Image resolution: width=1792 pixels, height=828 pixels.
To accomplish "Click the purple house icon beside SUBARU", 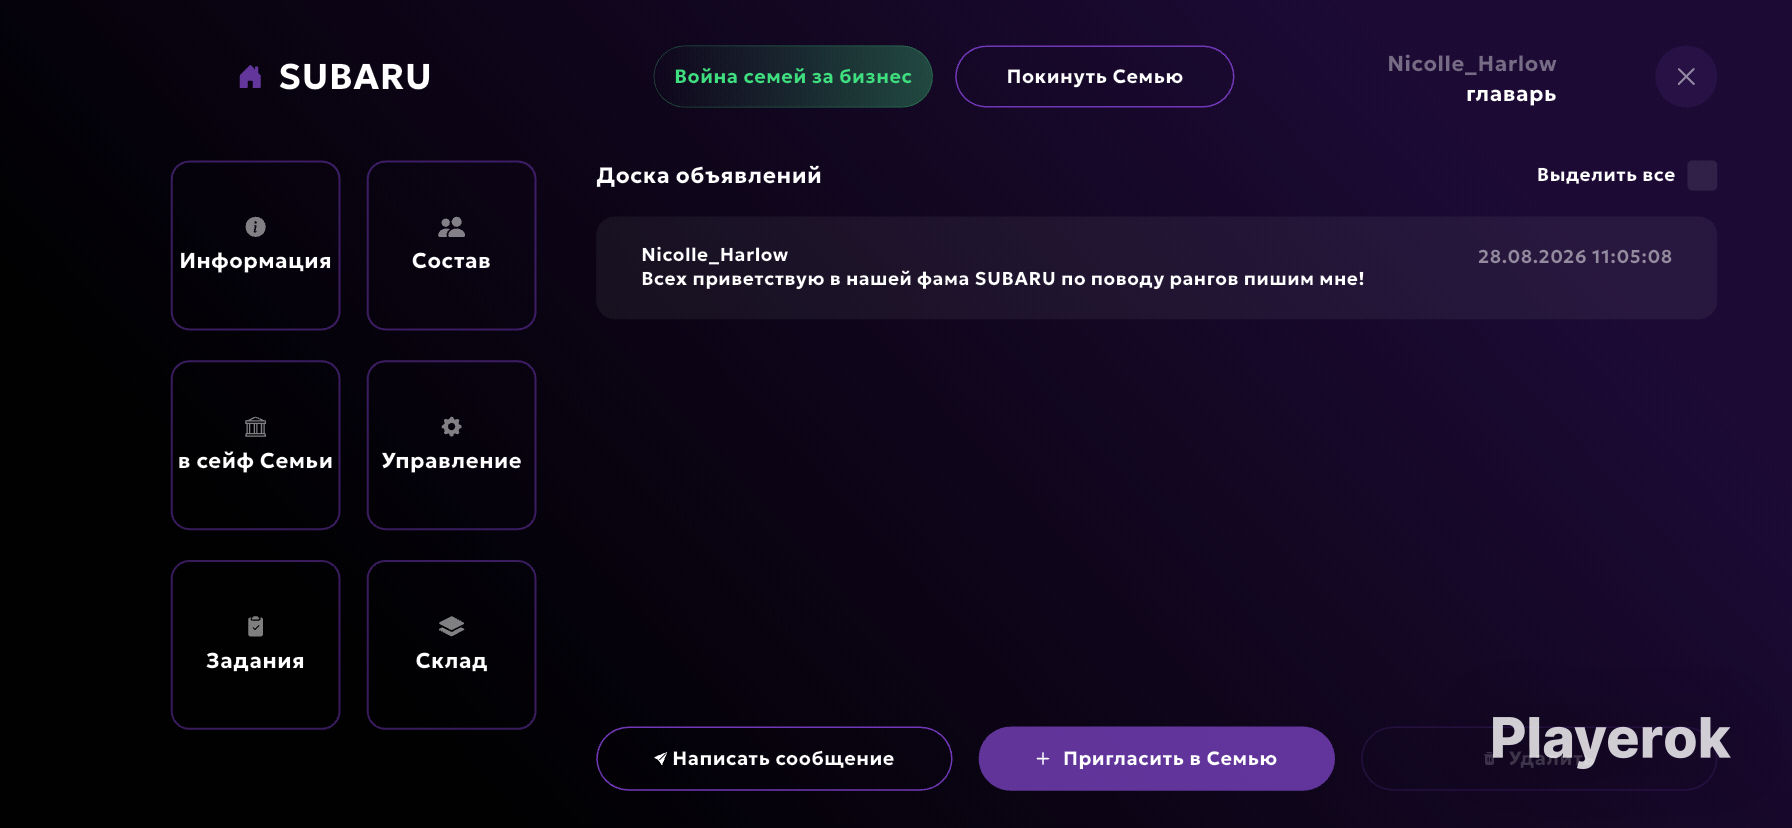I will point(250,77).
